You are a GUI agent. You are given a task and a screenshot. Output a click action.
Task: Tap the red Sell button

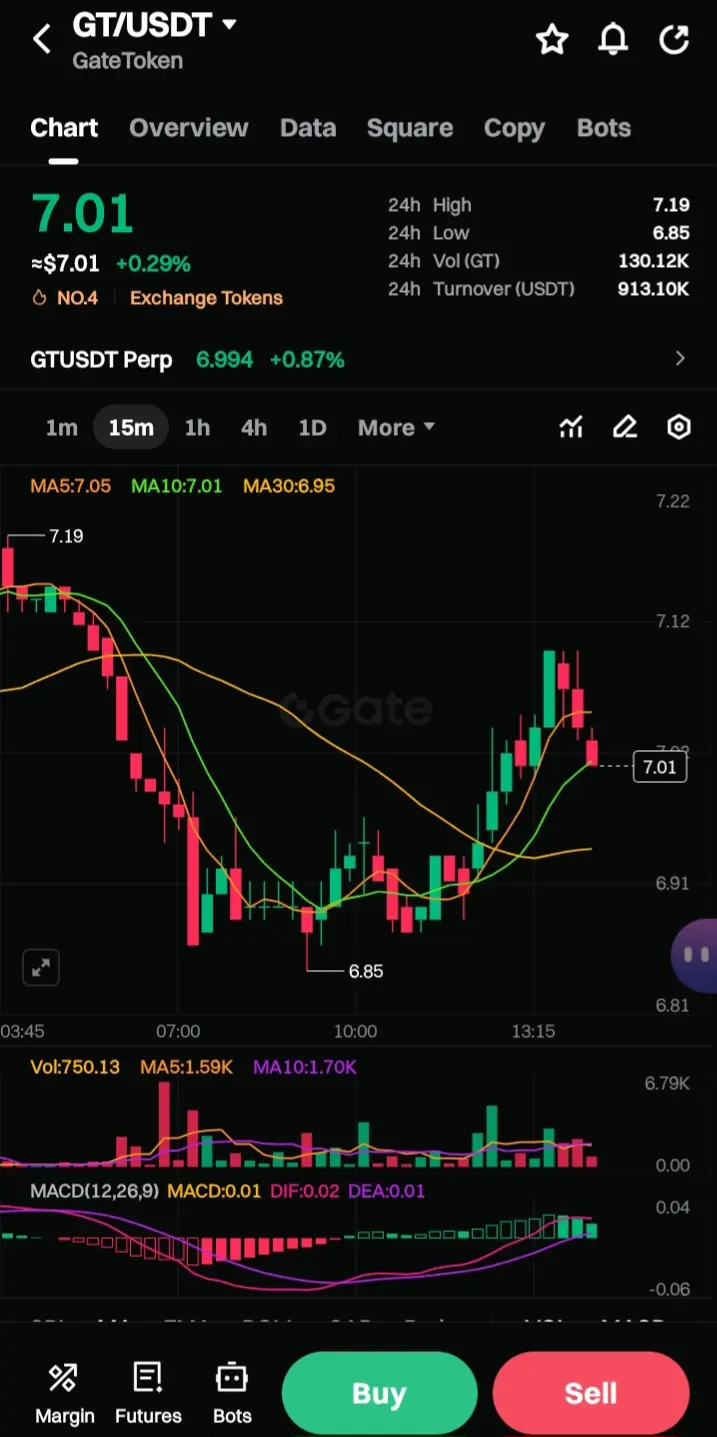pos(591,1393)
